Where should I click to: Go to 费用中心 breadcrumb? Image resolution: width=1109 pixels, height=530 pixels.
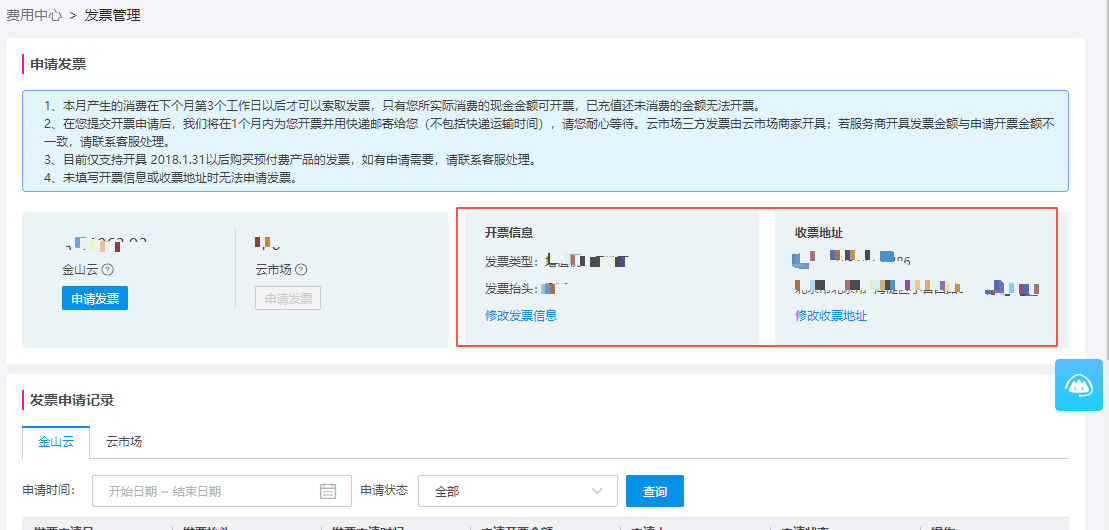click(x=34, y=16)
